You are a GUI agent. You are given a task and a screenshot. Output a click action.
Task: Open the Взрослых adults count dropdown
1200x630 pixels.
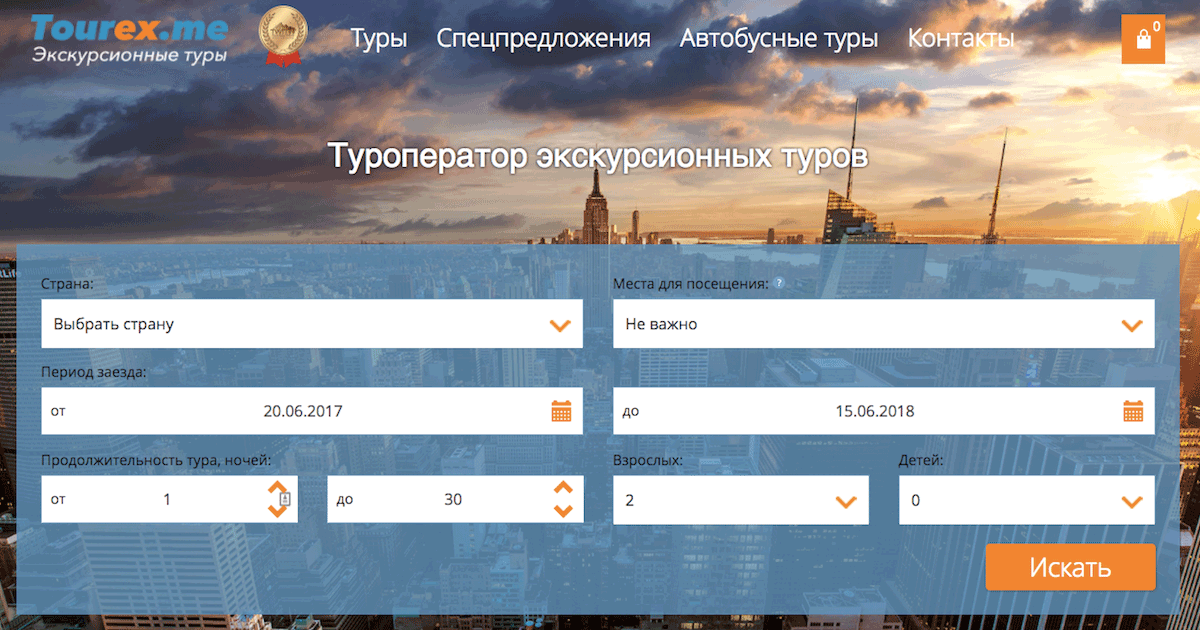(740, 500)
